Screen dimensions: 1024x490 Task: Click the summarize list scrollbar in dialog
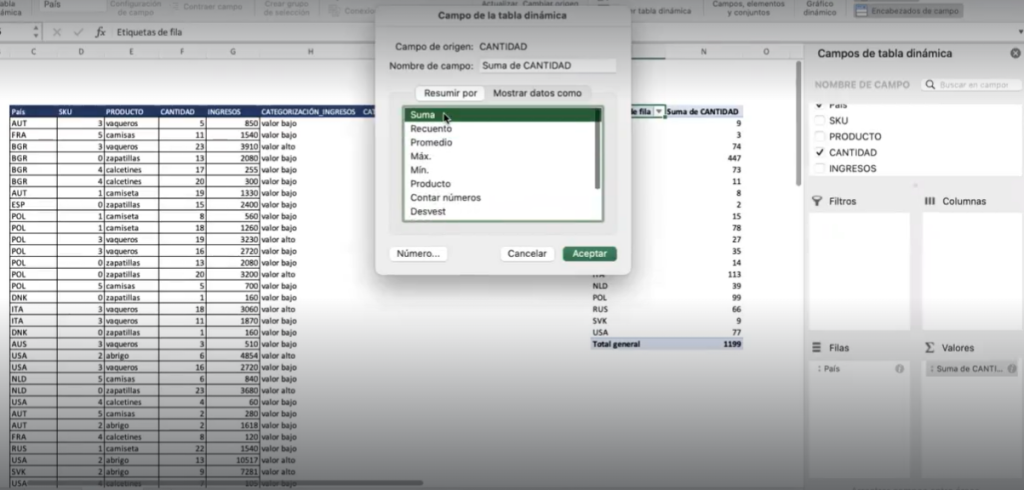pos(598,149)
